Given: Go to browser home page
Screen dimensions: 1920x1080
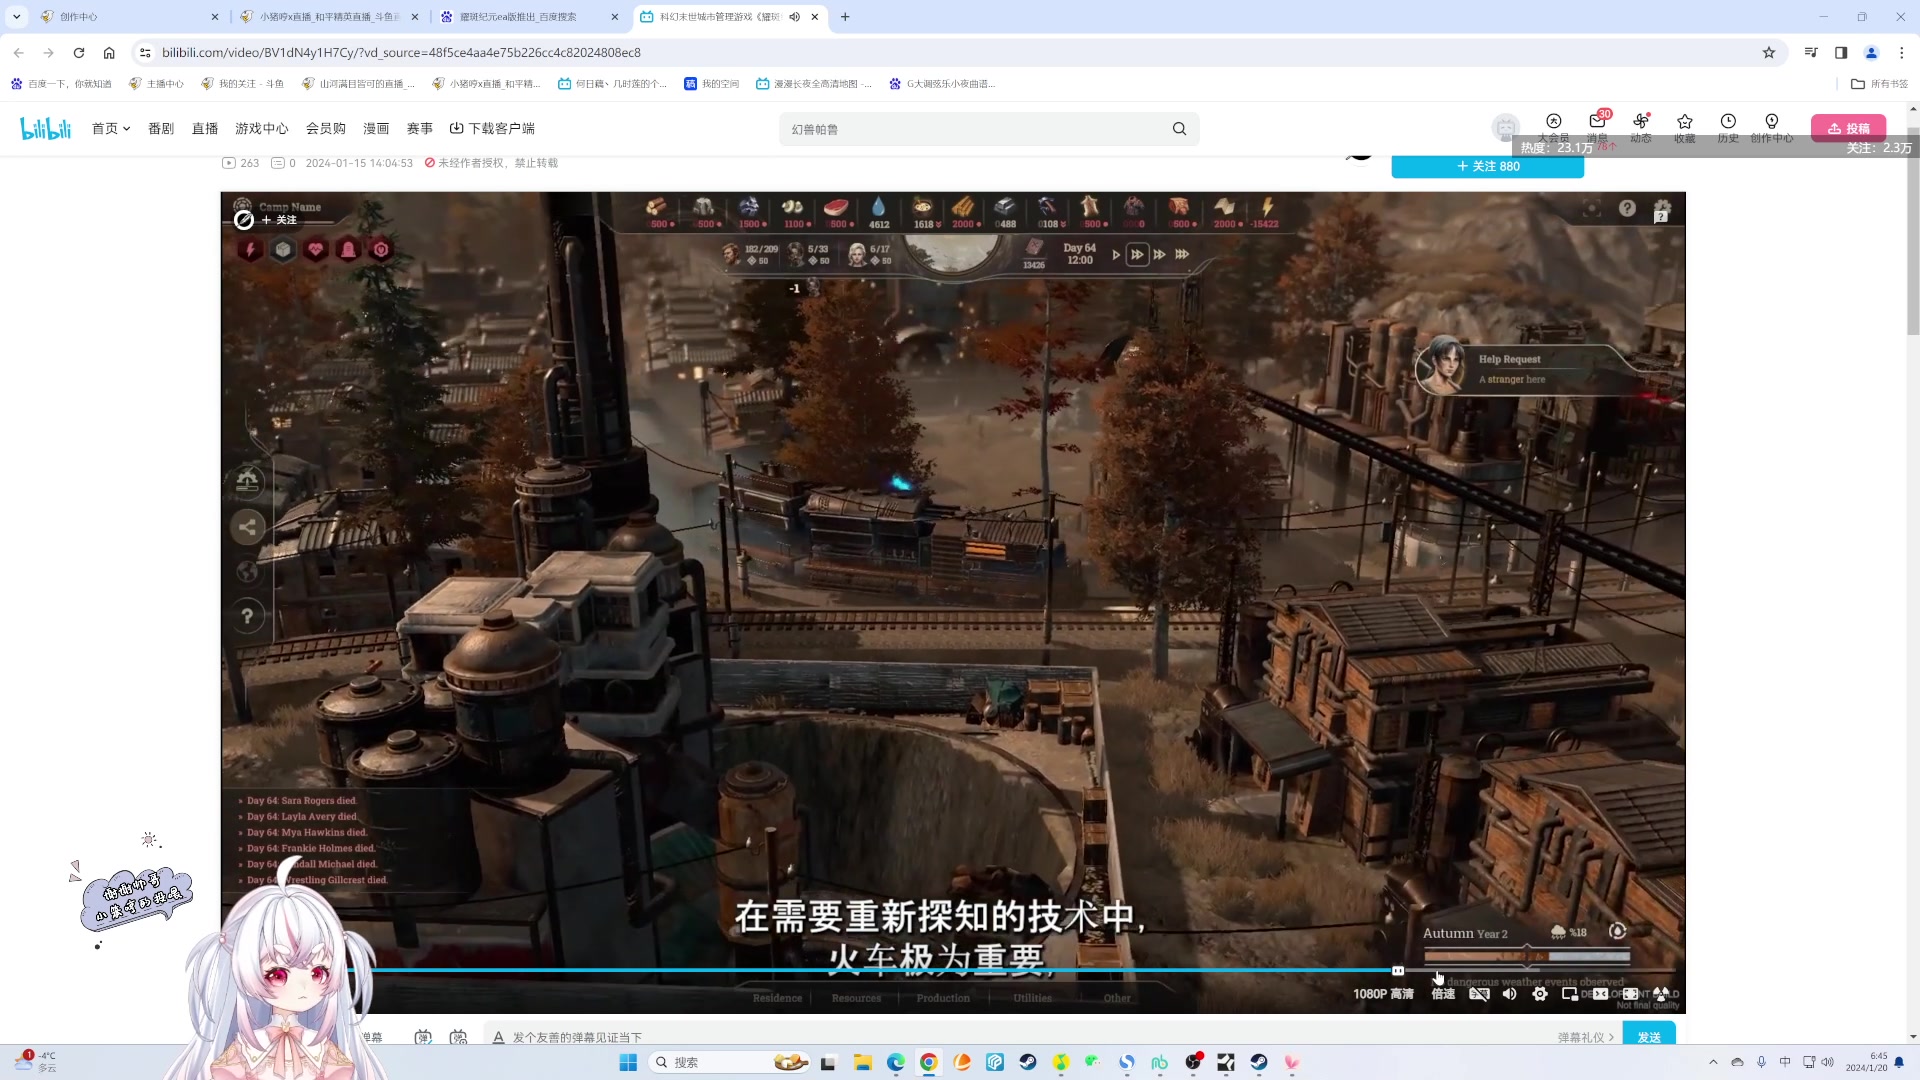Looking at the screenshot, I should tap(109, 53).
